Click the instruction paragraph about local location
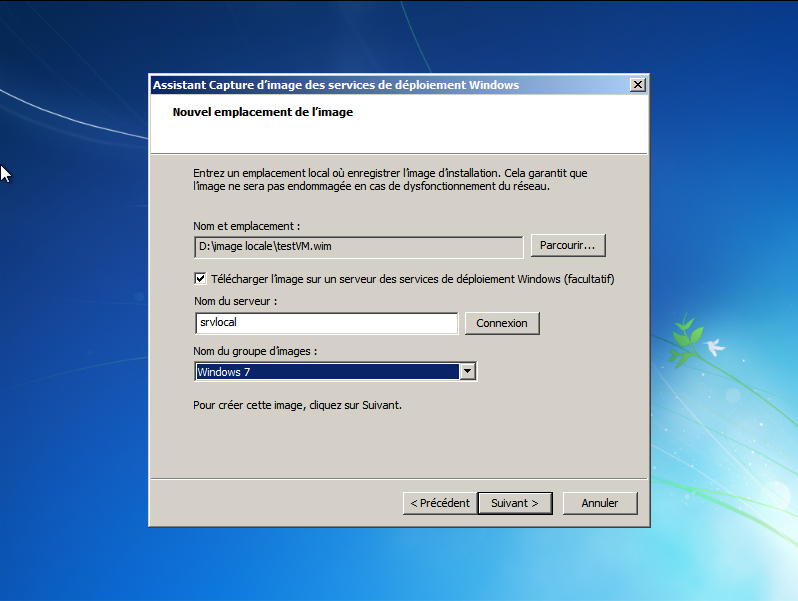 pyautogui.click(x=391, y=179)
